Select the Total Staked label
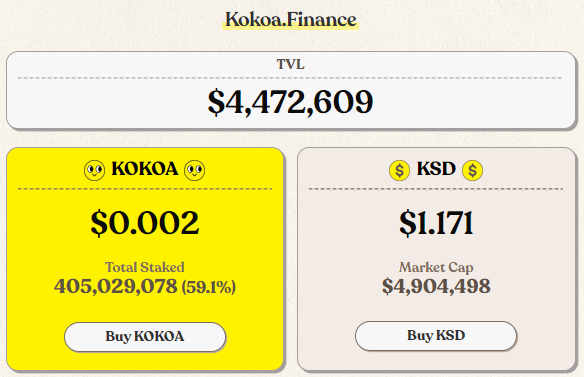 (145, 267)
